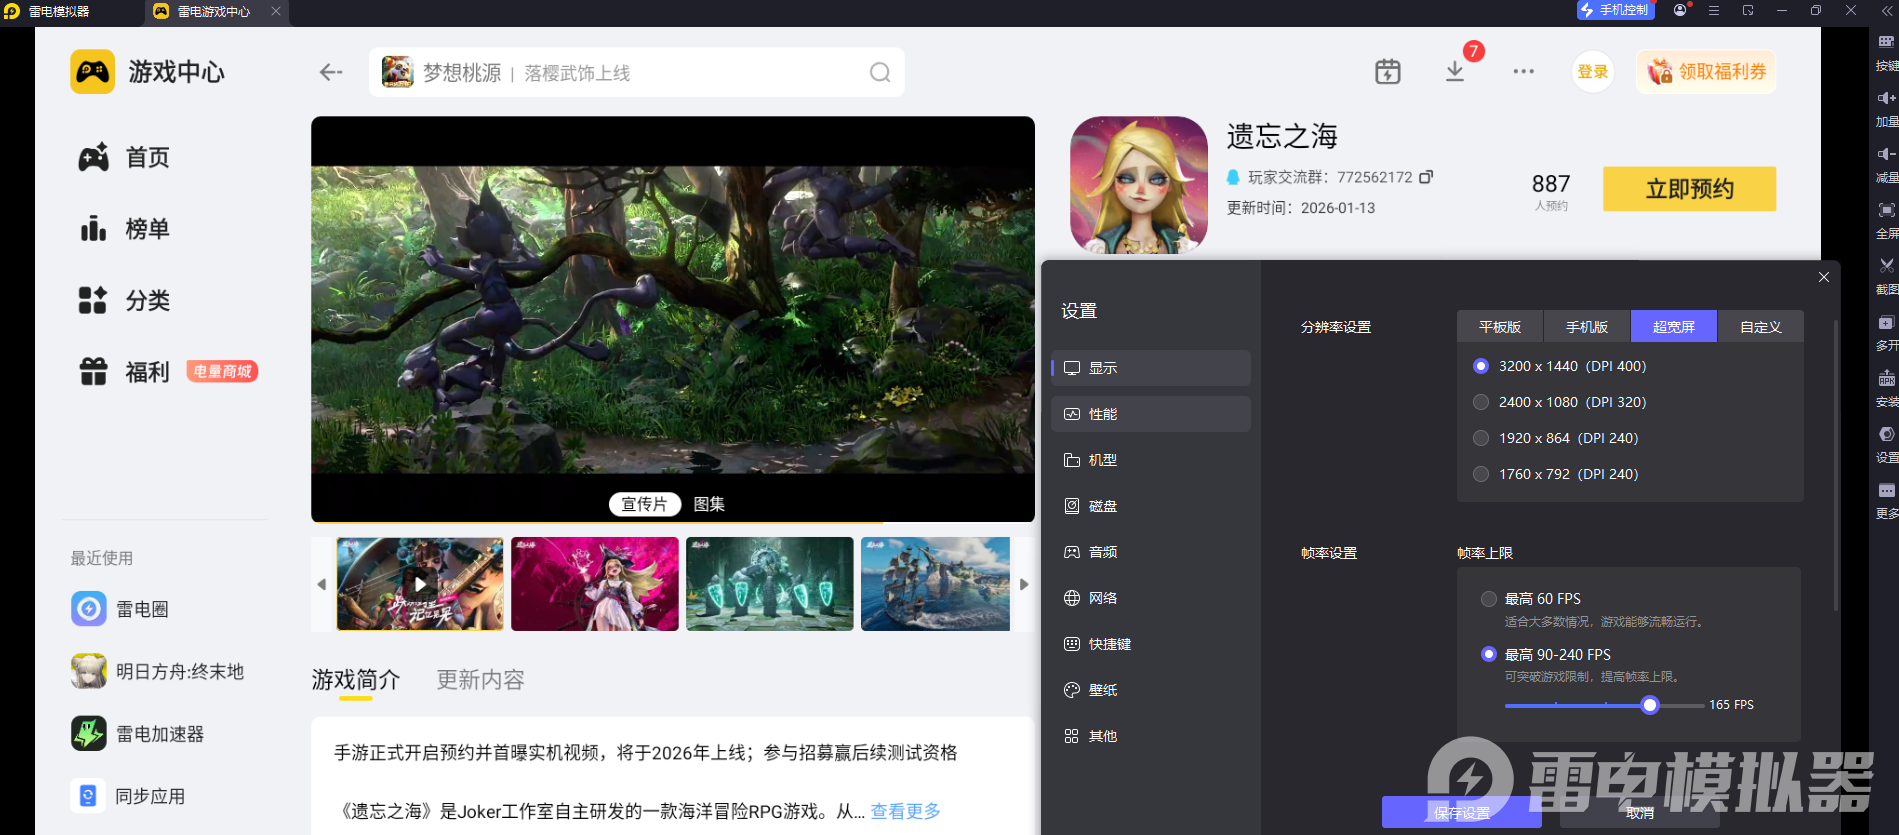Click 立即预约 to pre-register the game
This screenshot has height=835, width=1899.
click(x=1690, y=189)
